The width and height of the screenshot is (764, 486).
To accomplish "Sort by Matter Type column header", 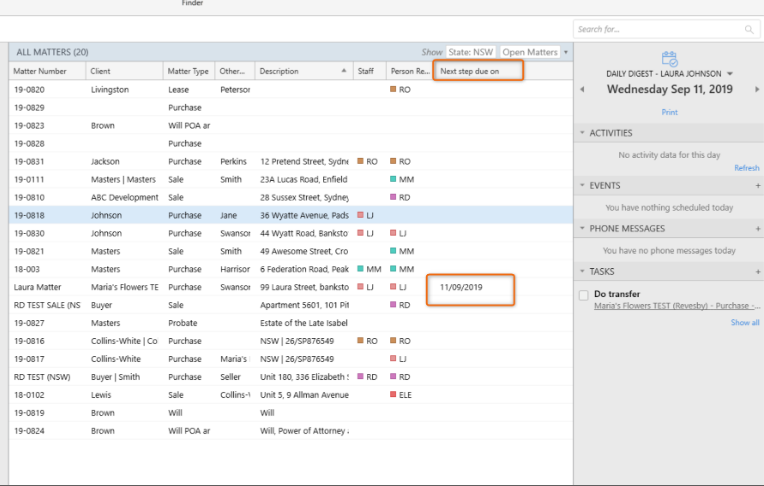I will [x=189, y=71].
